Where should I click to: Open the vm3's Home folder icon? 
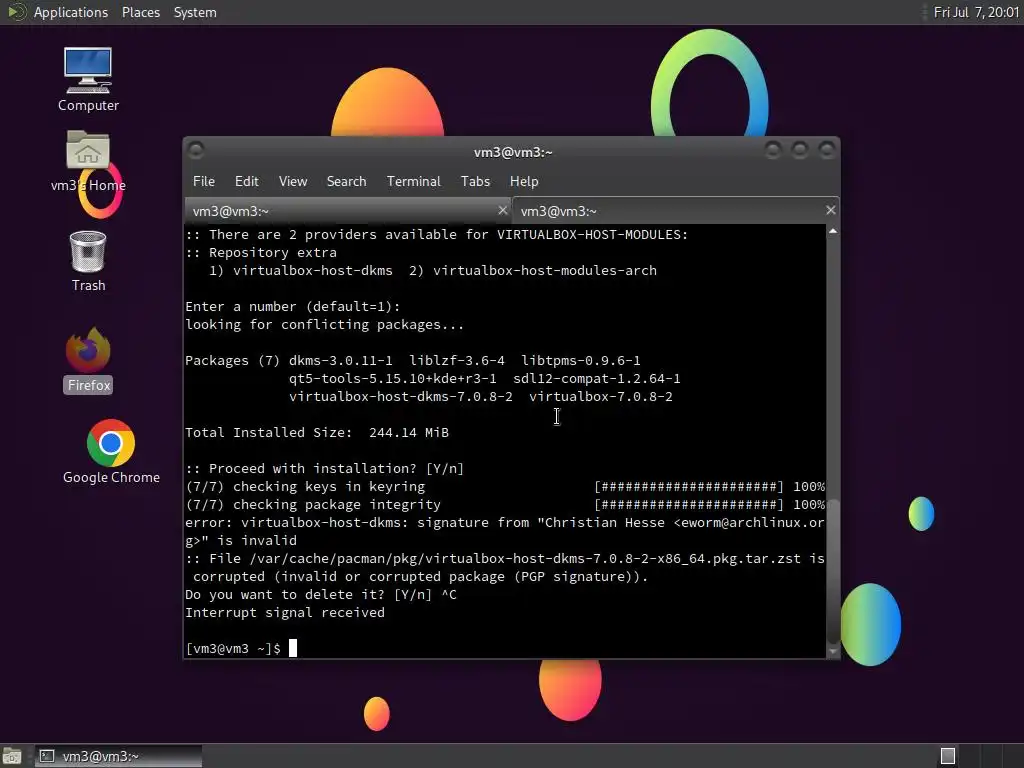tap(88, 161)
